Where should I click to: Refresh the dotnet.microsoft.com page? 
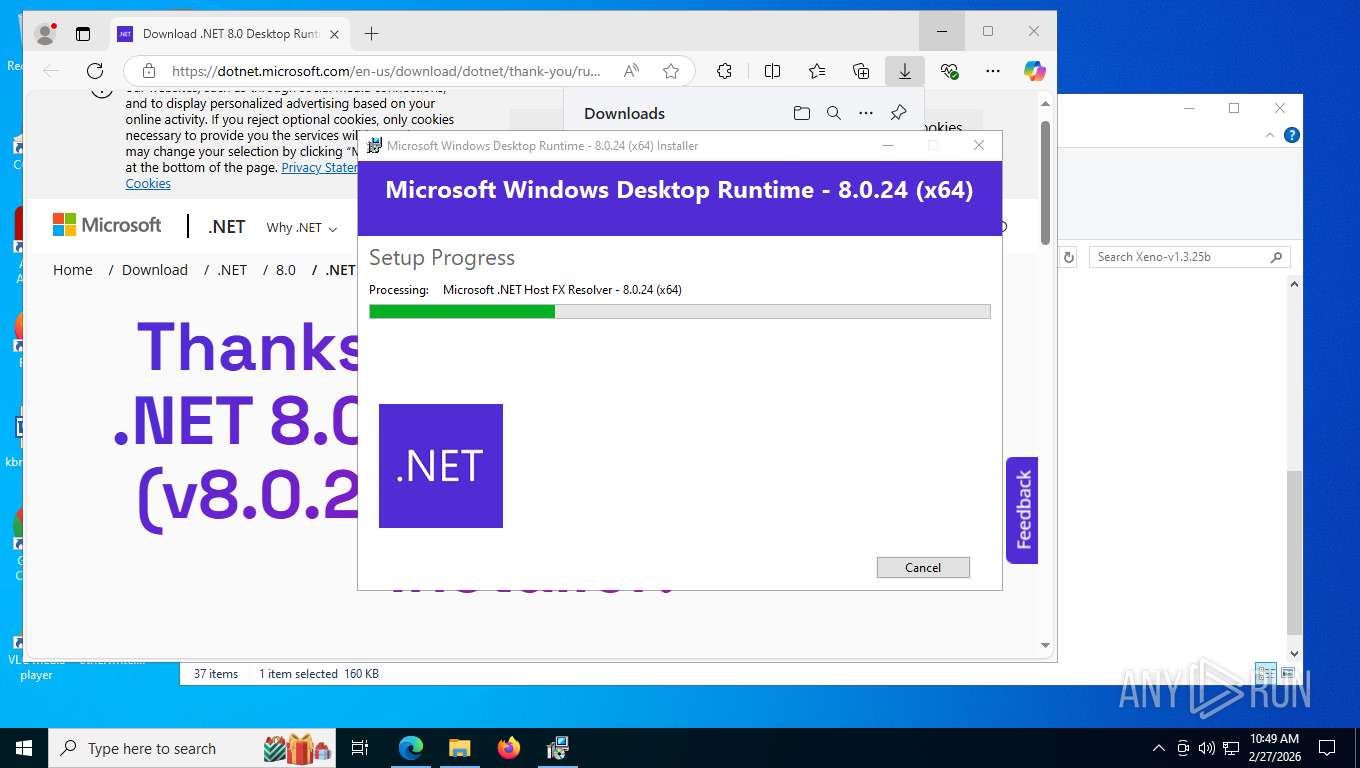click(x=95, y=71)
